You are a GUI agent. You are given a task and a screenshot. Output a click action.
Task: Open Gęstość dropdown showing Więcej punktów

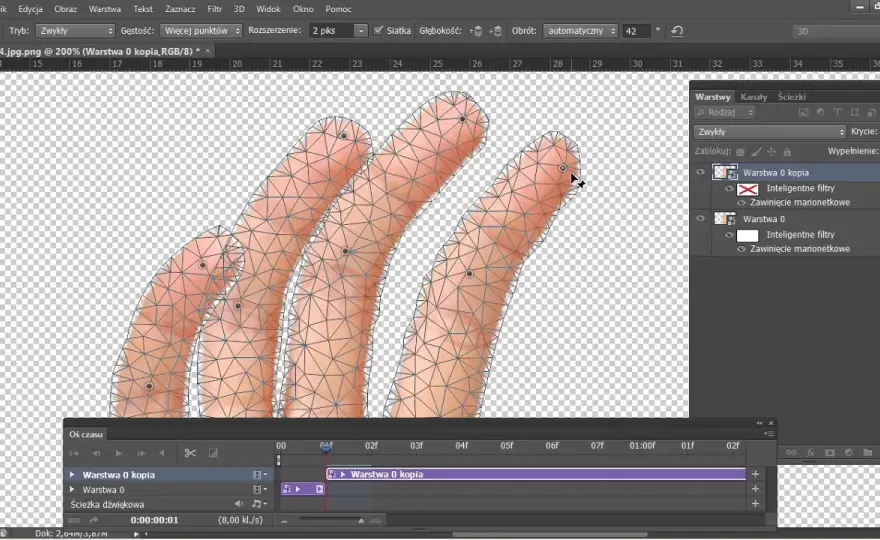201,31
